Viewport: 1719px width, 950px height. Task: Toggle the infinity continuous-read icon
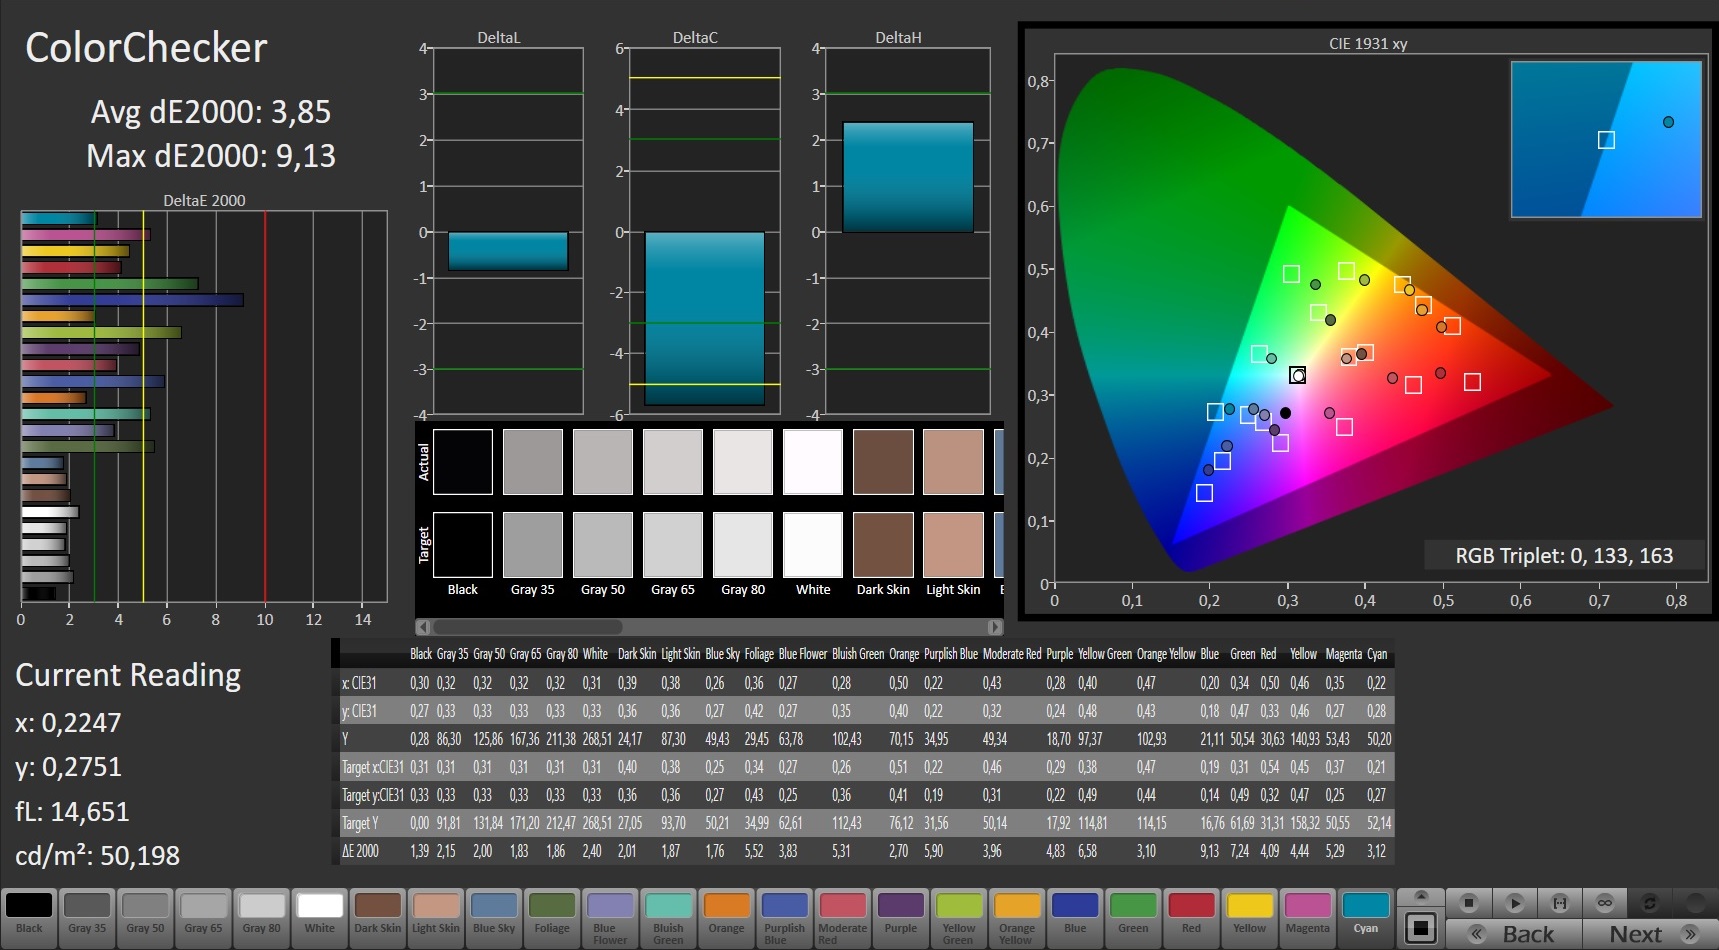1605,903
